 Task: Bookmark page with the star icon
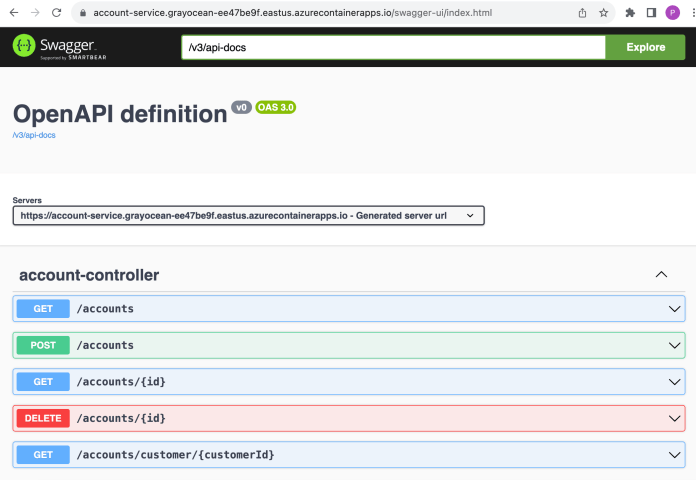click(604, 13)
